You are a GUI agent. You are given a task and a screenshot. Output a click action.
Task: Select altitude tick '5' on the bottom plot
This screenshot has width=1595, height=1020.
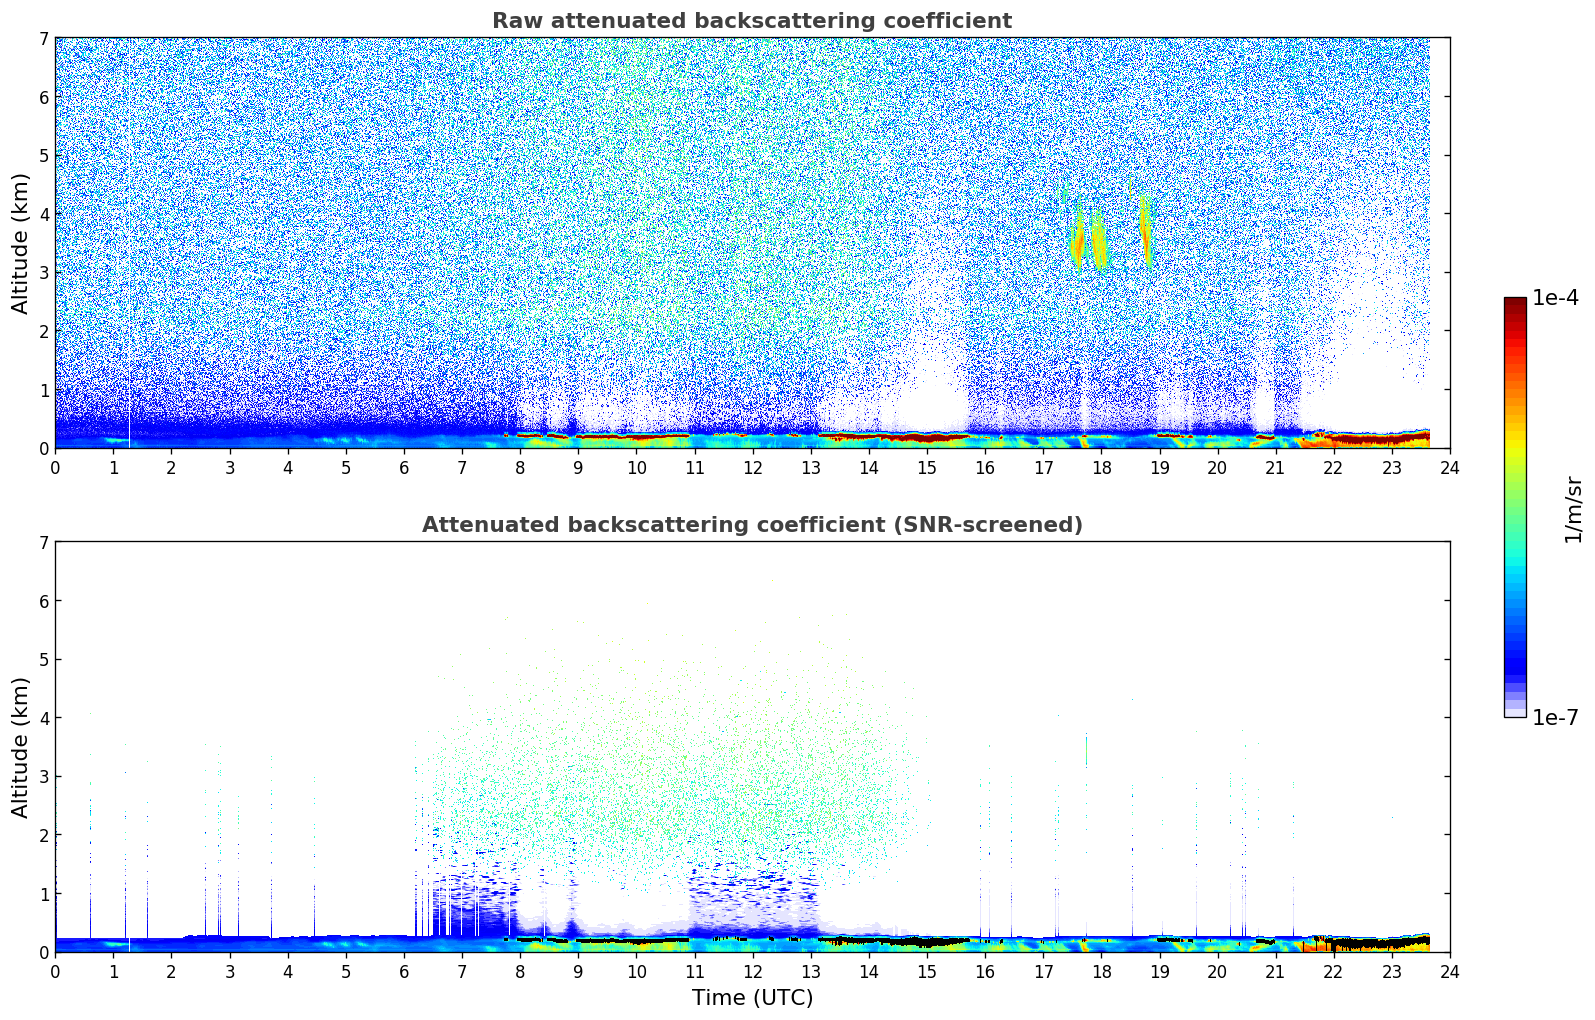[43, 659]
